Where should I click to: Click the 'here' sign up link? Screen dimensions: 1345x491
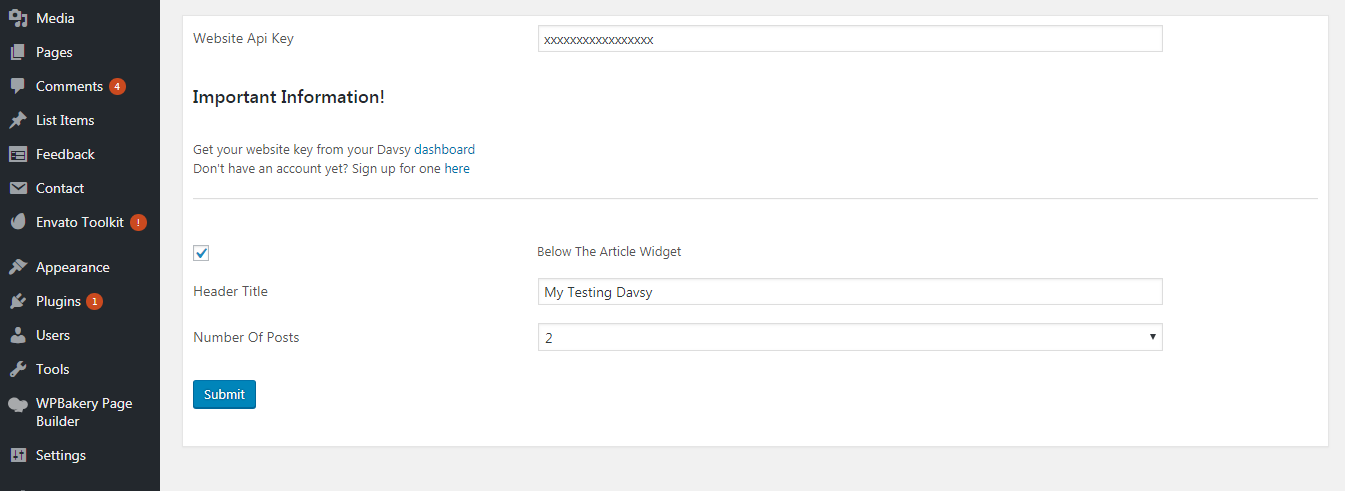[457, 169]
